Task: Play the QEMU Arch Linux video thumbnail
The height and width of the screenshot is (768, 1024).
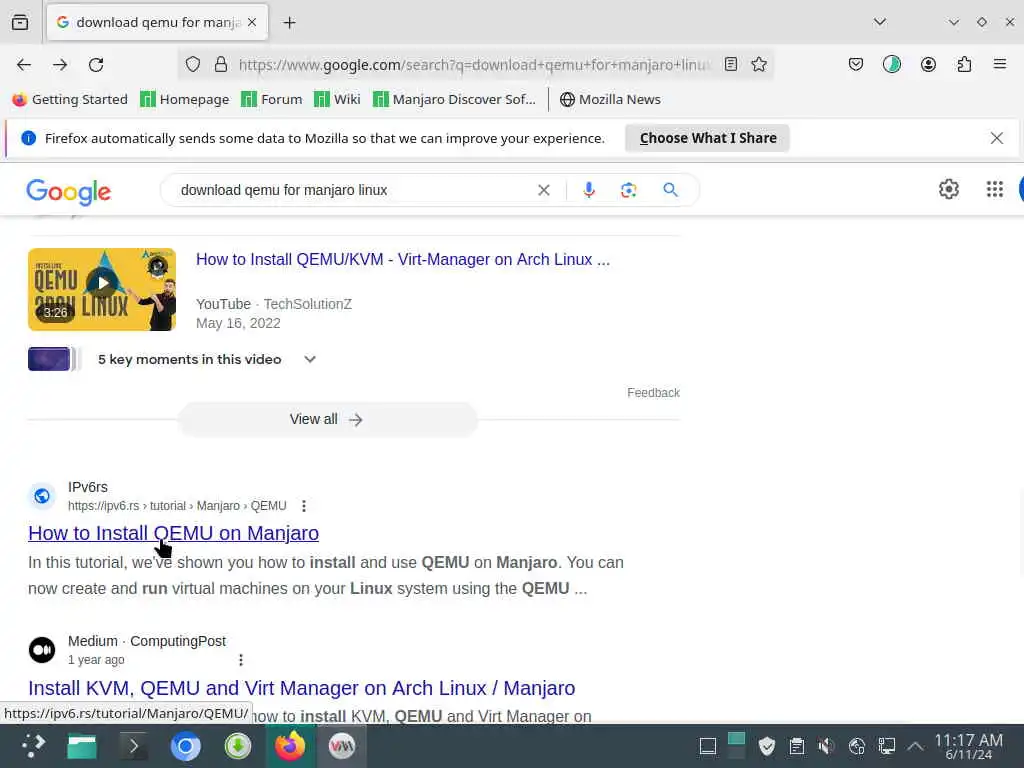Action: (102, 289)
